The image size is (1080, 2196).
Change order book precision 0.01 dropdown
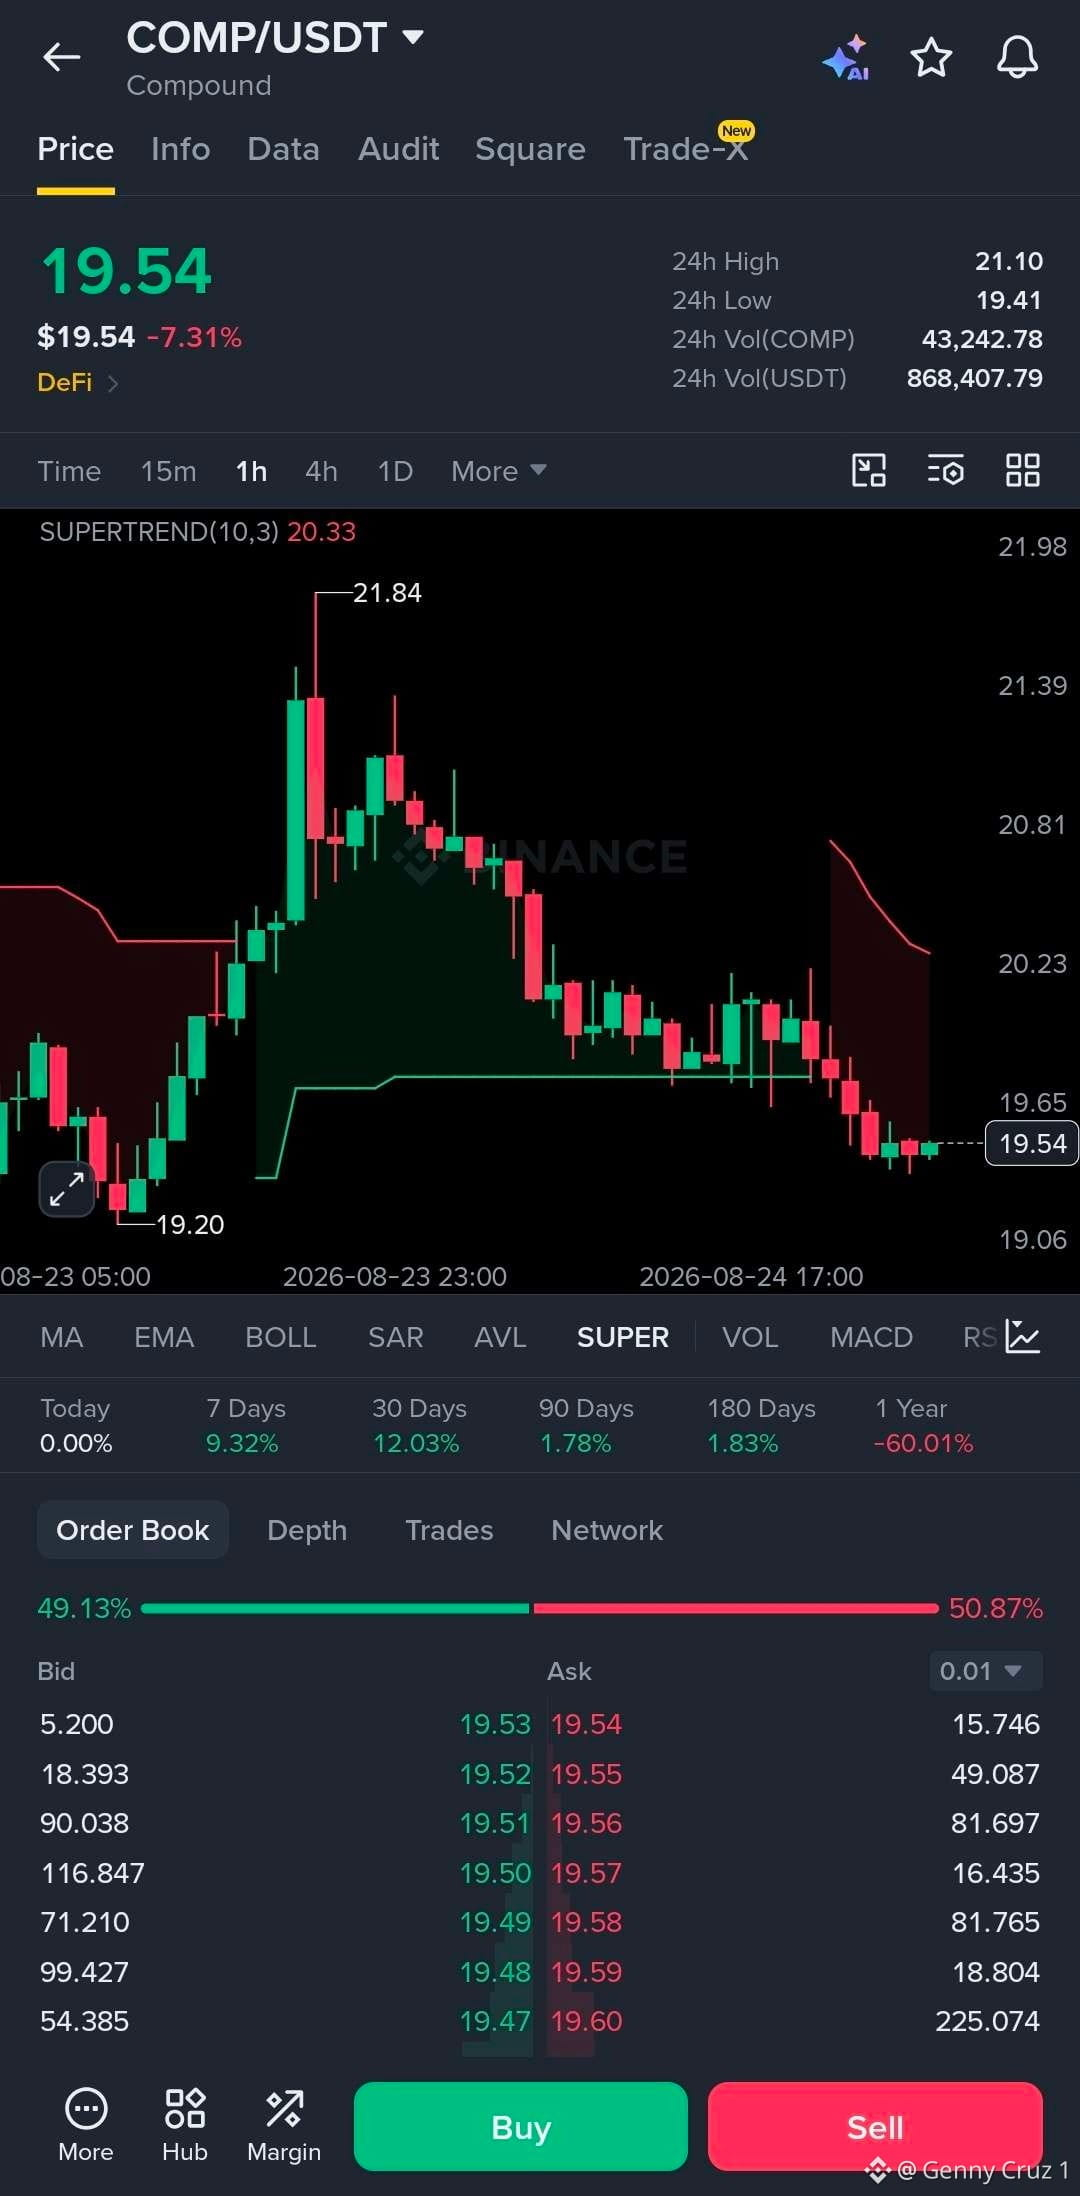[x=985, y=1671]
